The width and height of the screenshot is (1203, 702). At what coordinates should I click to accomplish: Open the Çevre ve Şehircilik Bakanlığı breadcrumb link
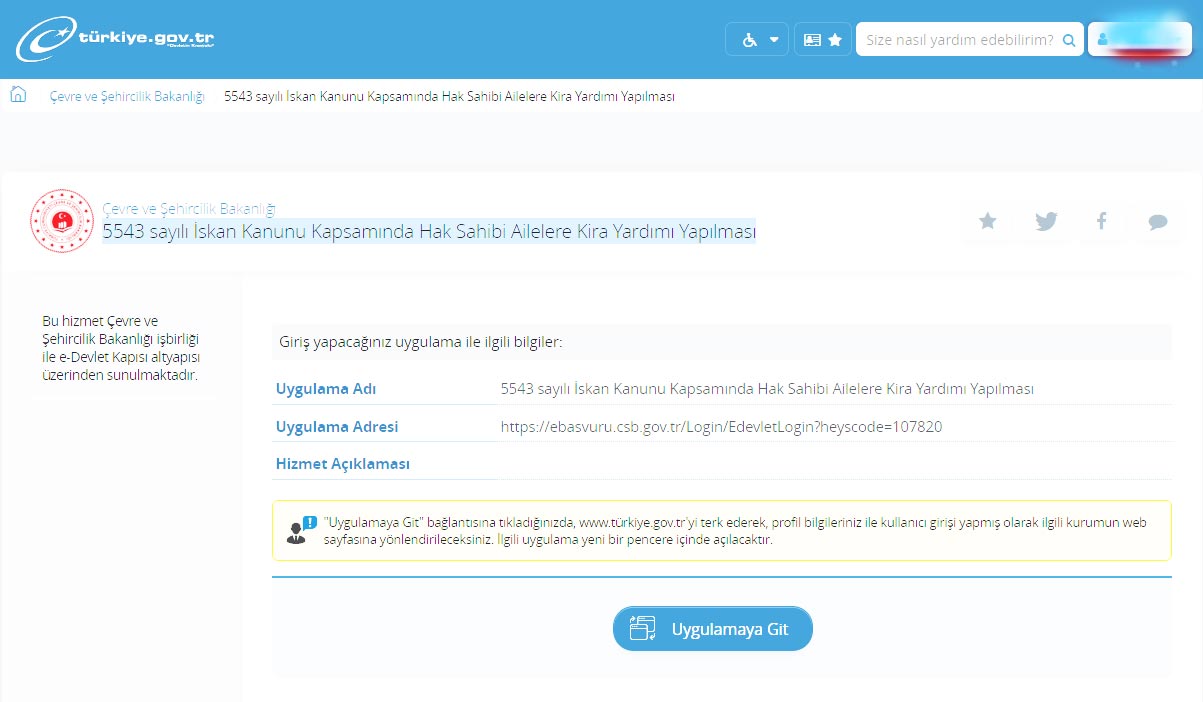tap(127, 96)
